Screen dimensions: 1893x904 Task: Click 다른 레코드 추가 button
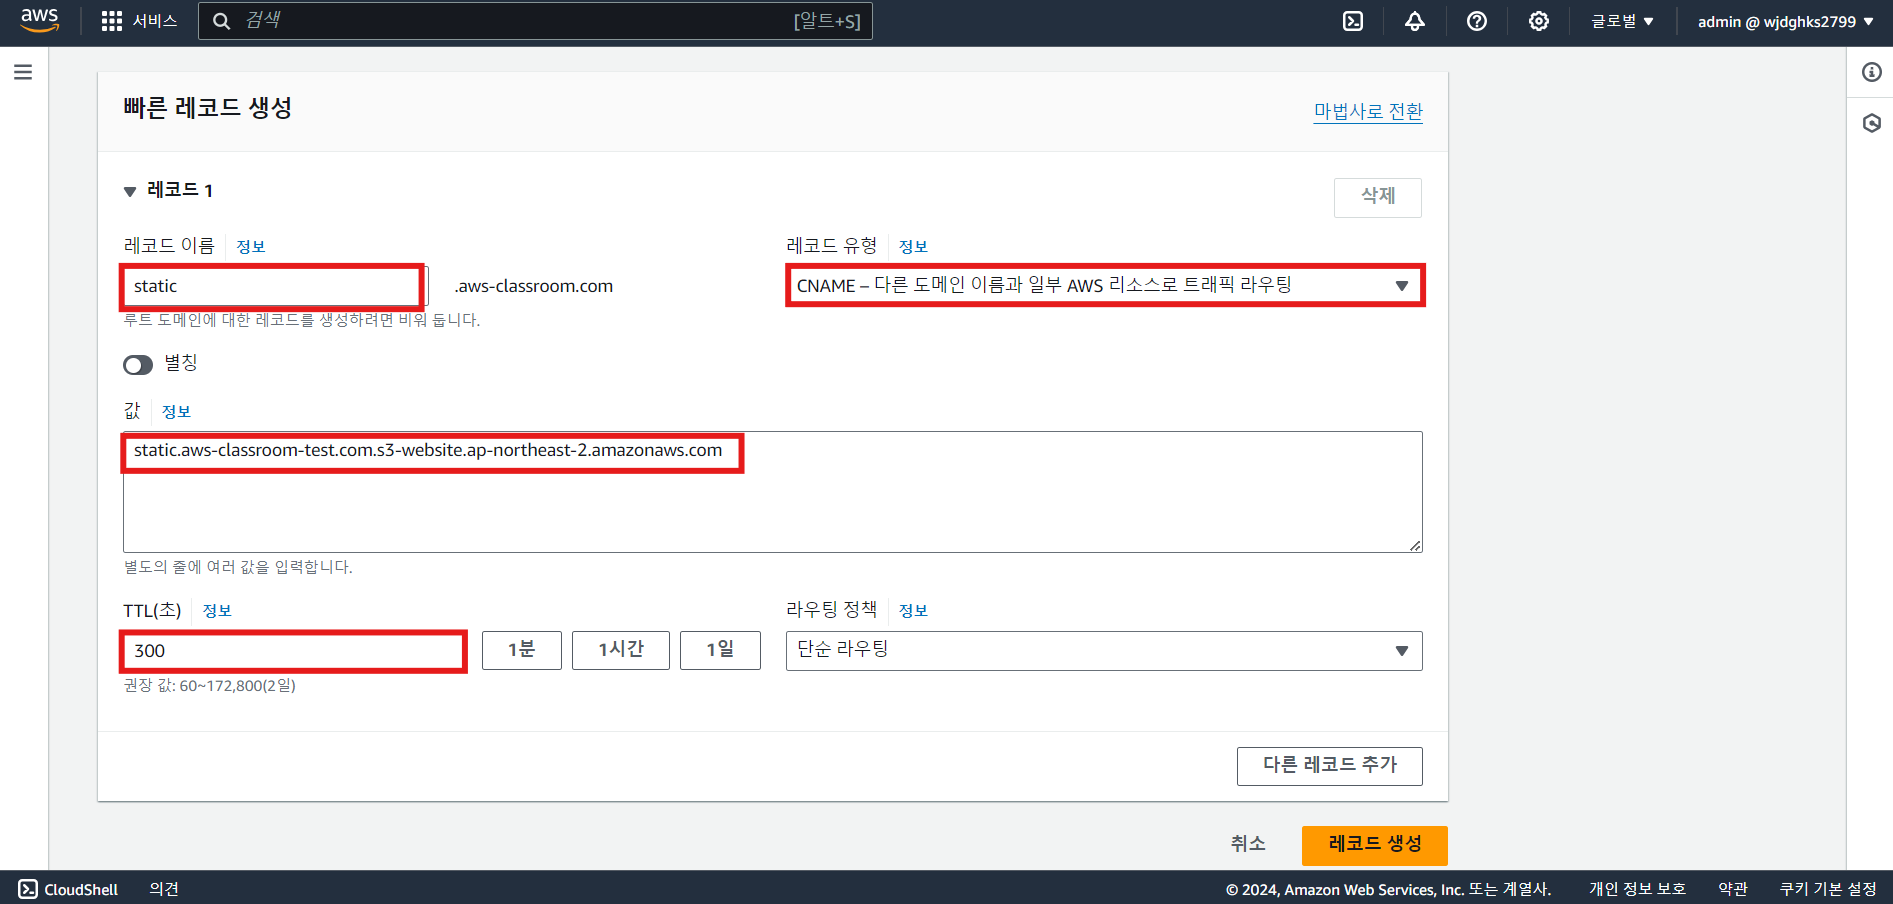coord(1330,766)
